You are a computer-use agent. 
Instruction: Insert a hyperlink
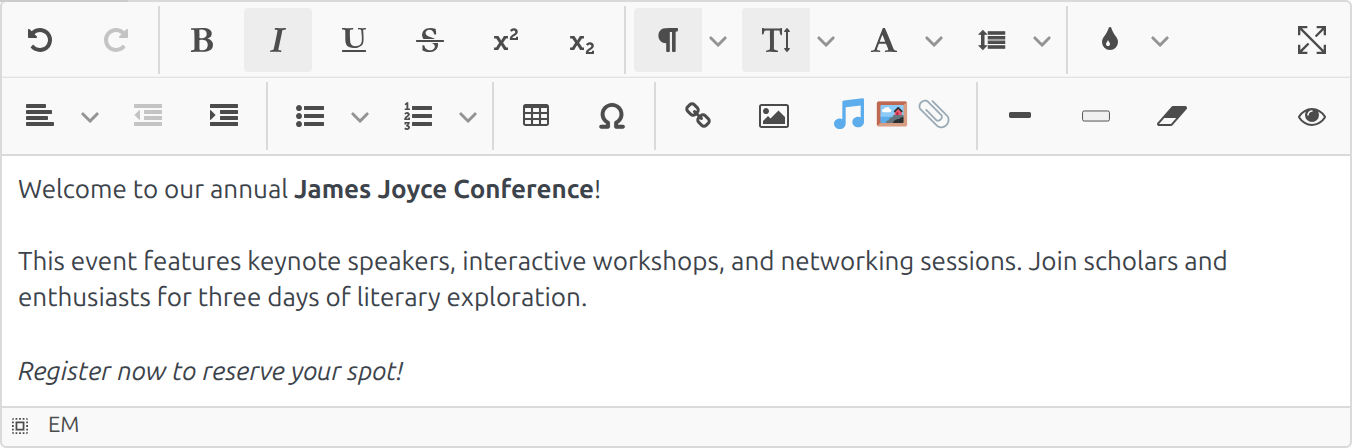pyautogui.click(x=698, y=116)
